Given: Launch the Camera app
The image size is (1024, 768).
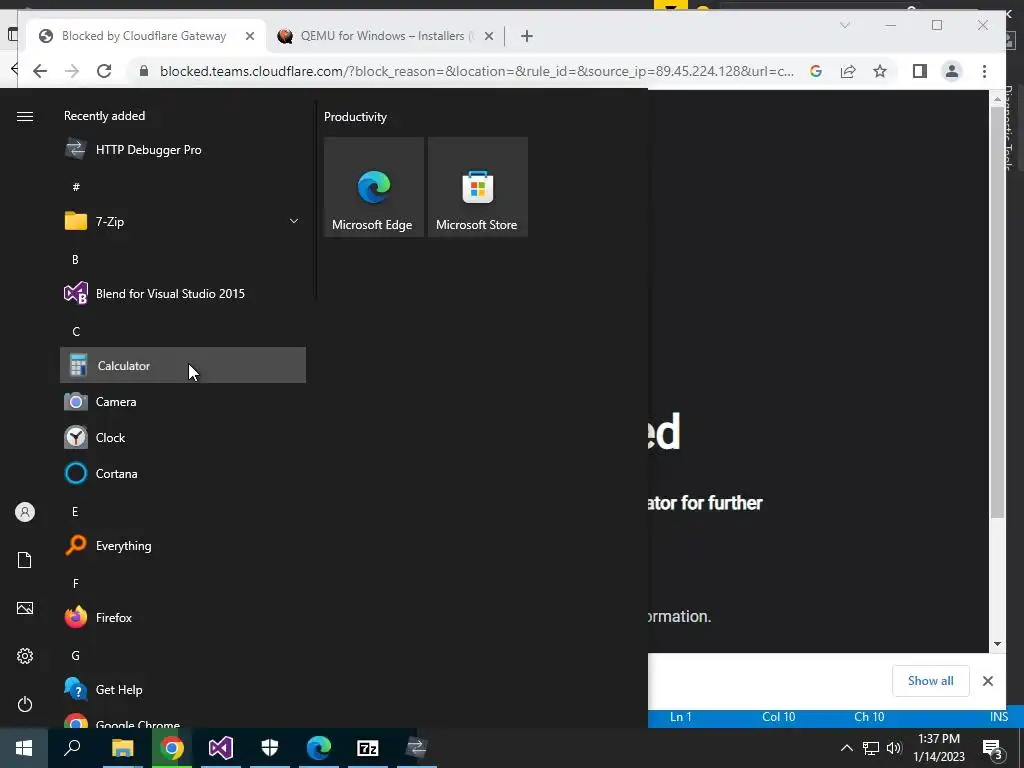Looking at the screenshot, I should [183, 401].
